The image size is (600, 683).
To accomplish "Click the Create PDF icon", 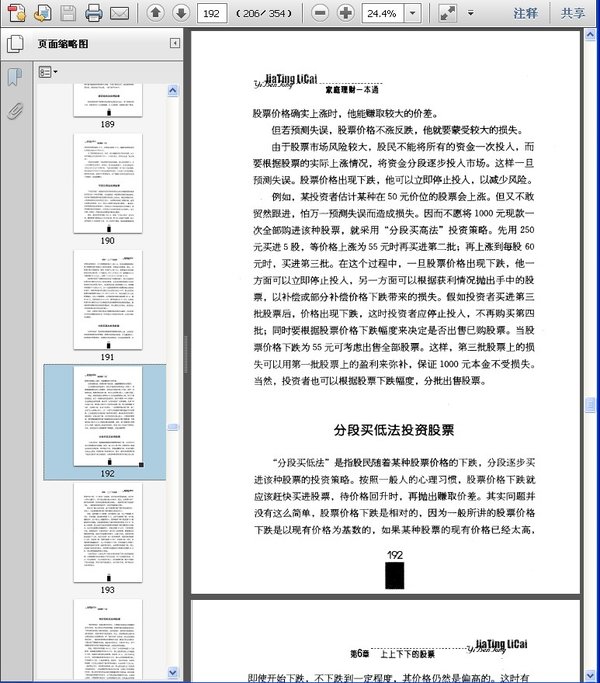I will 17,13.
